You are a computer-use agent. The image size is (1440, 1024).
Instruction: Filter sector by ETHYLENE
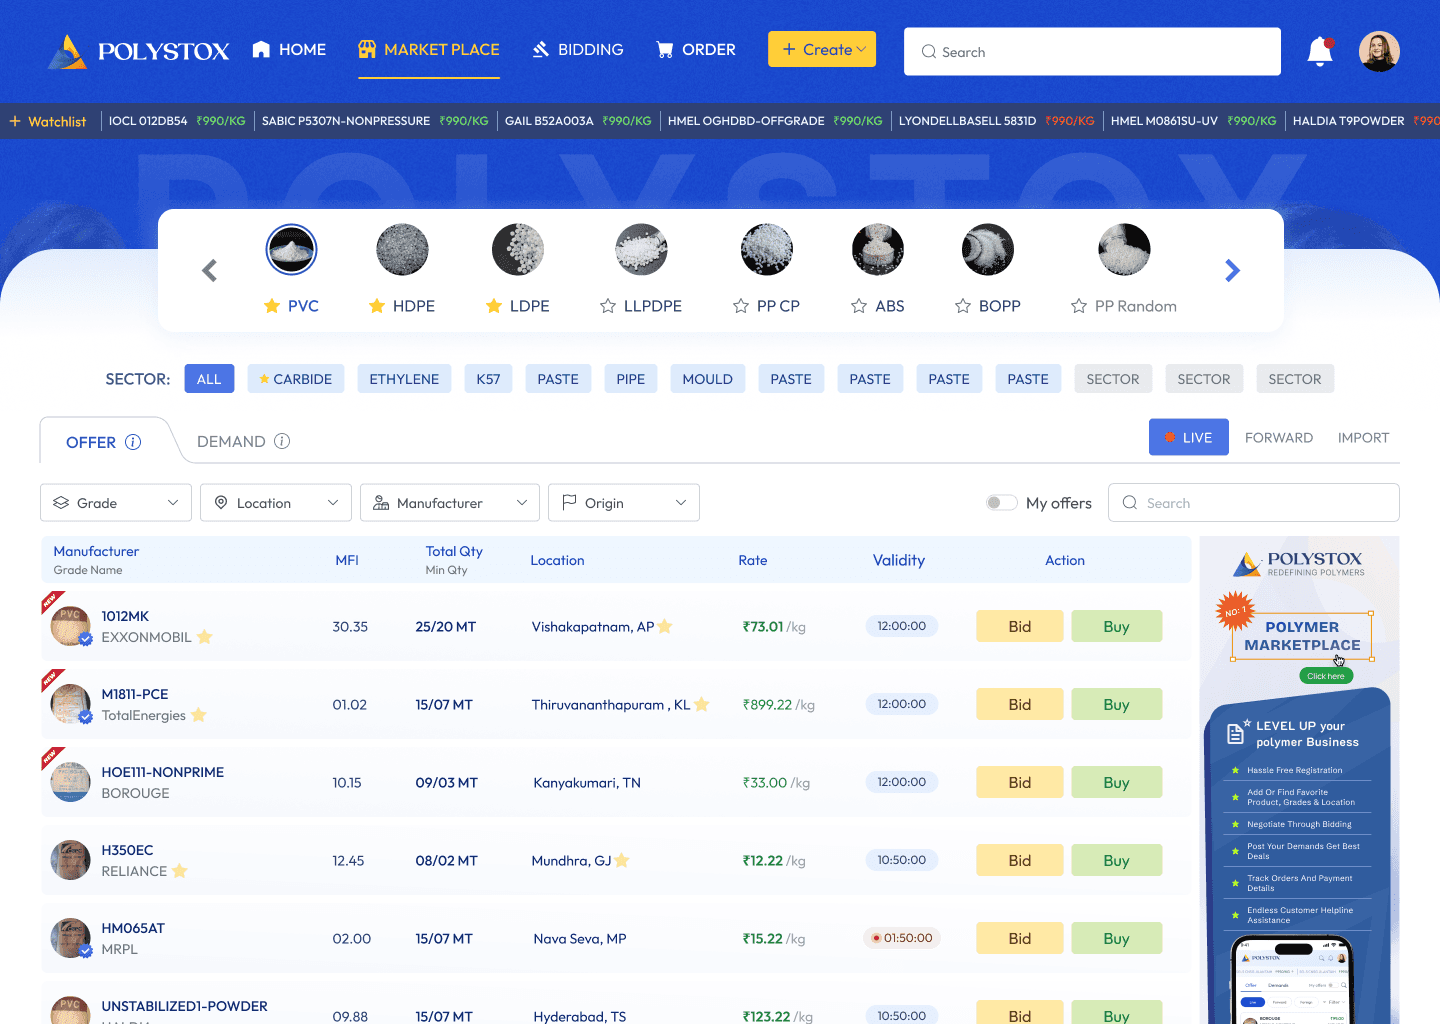(404, 379)
